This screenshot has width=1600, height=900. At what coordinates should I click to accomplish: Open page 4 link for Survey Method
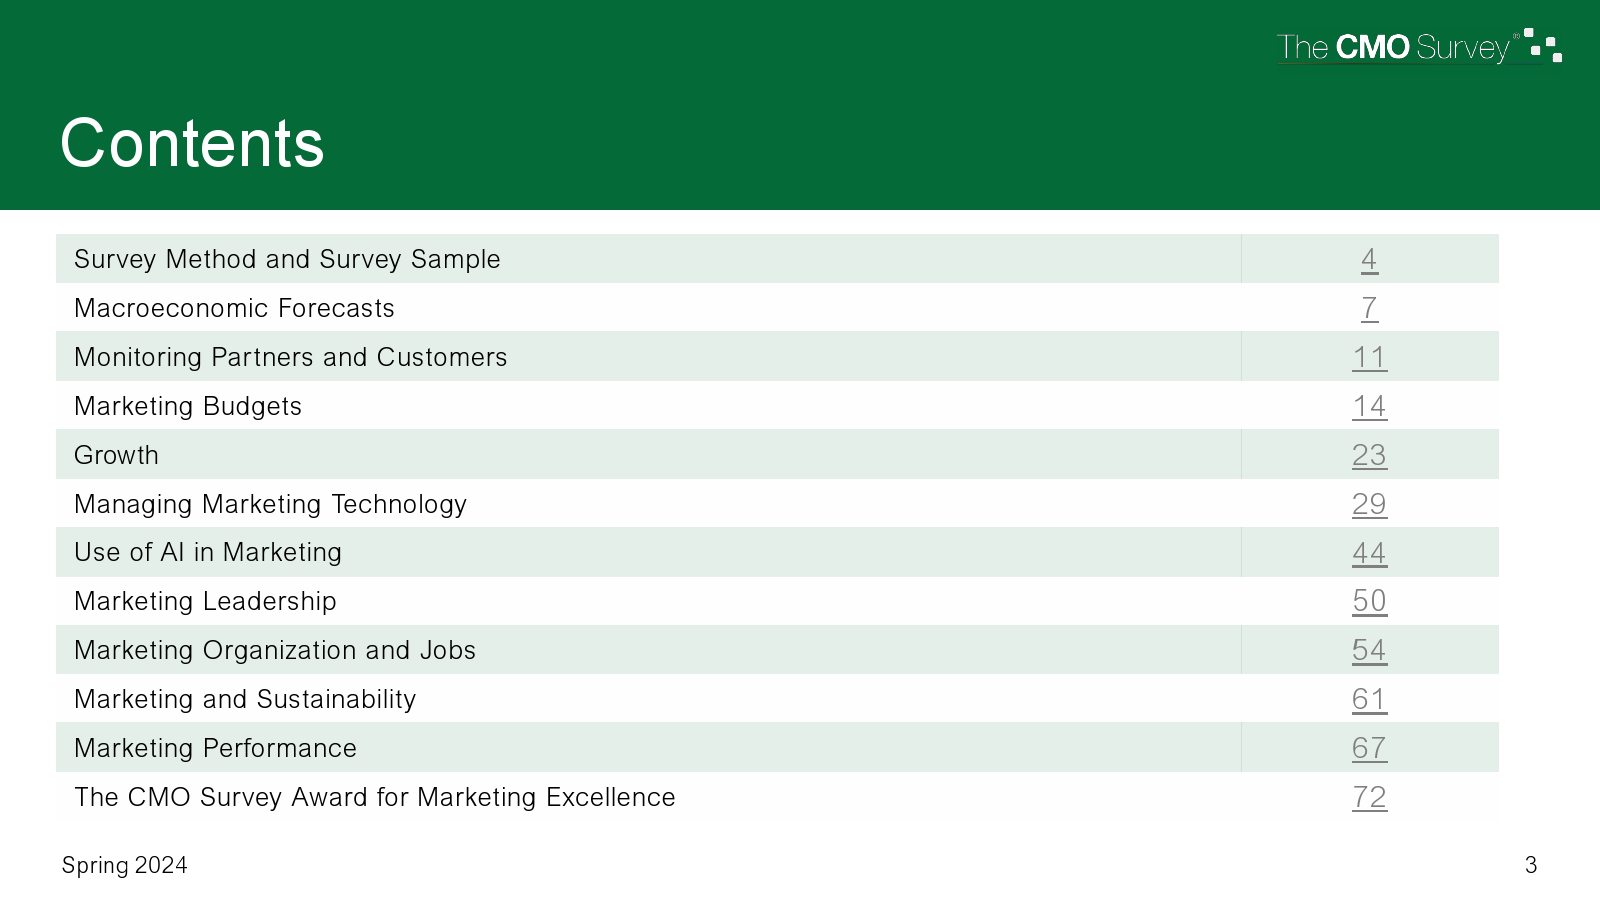pyautogui.click(x=1369, y=260)
